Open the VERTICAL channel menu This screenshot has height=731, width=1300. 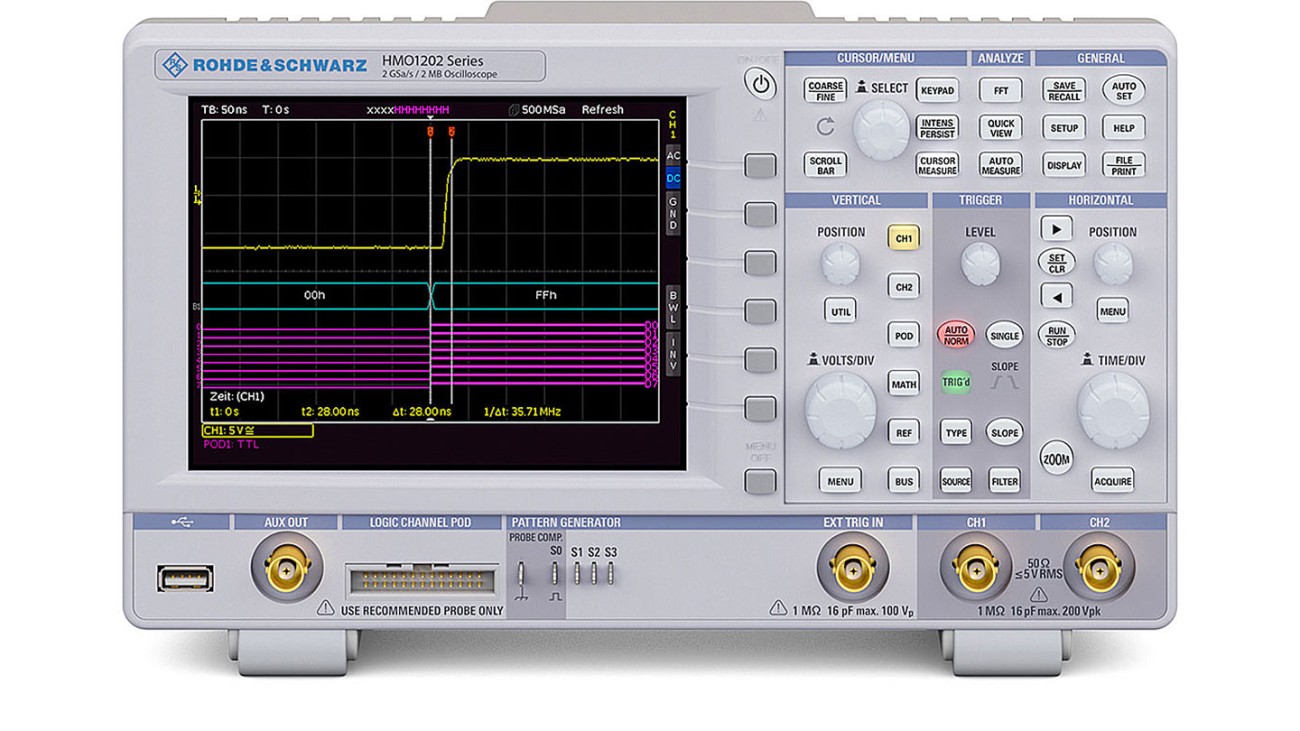[x=840, y=480]
